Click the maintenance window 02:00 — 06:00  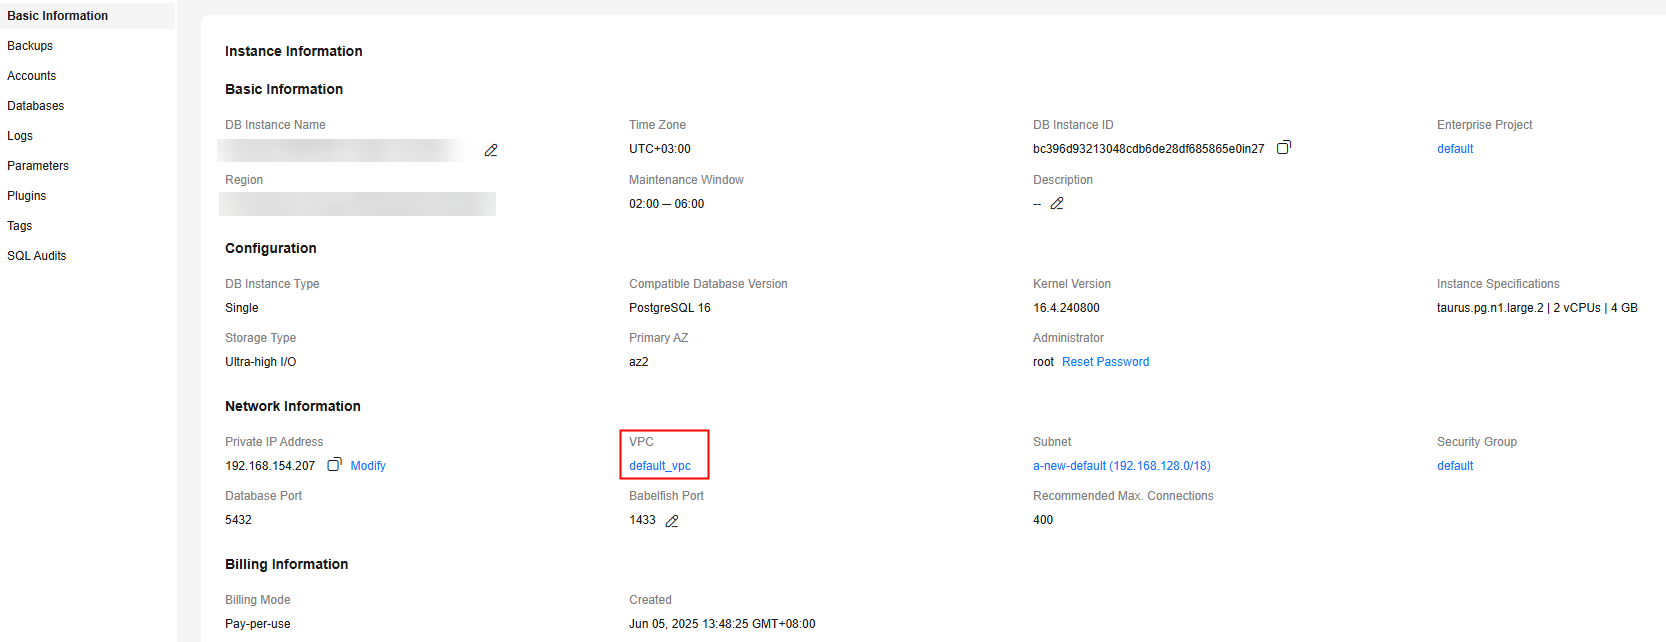[x=667, y=204]
